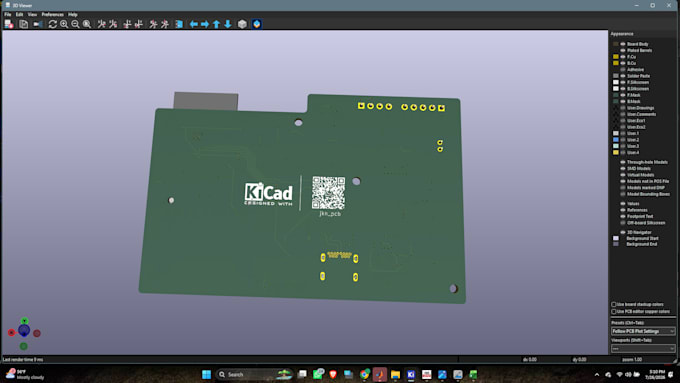Click the taskbar Search box
Viewport: 680px width, 383px height.
pos(254,374)
